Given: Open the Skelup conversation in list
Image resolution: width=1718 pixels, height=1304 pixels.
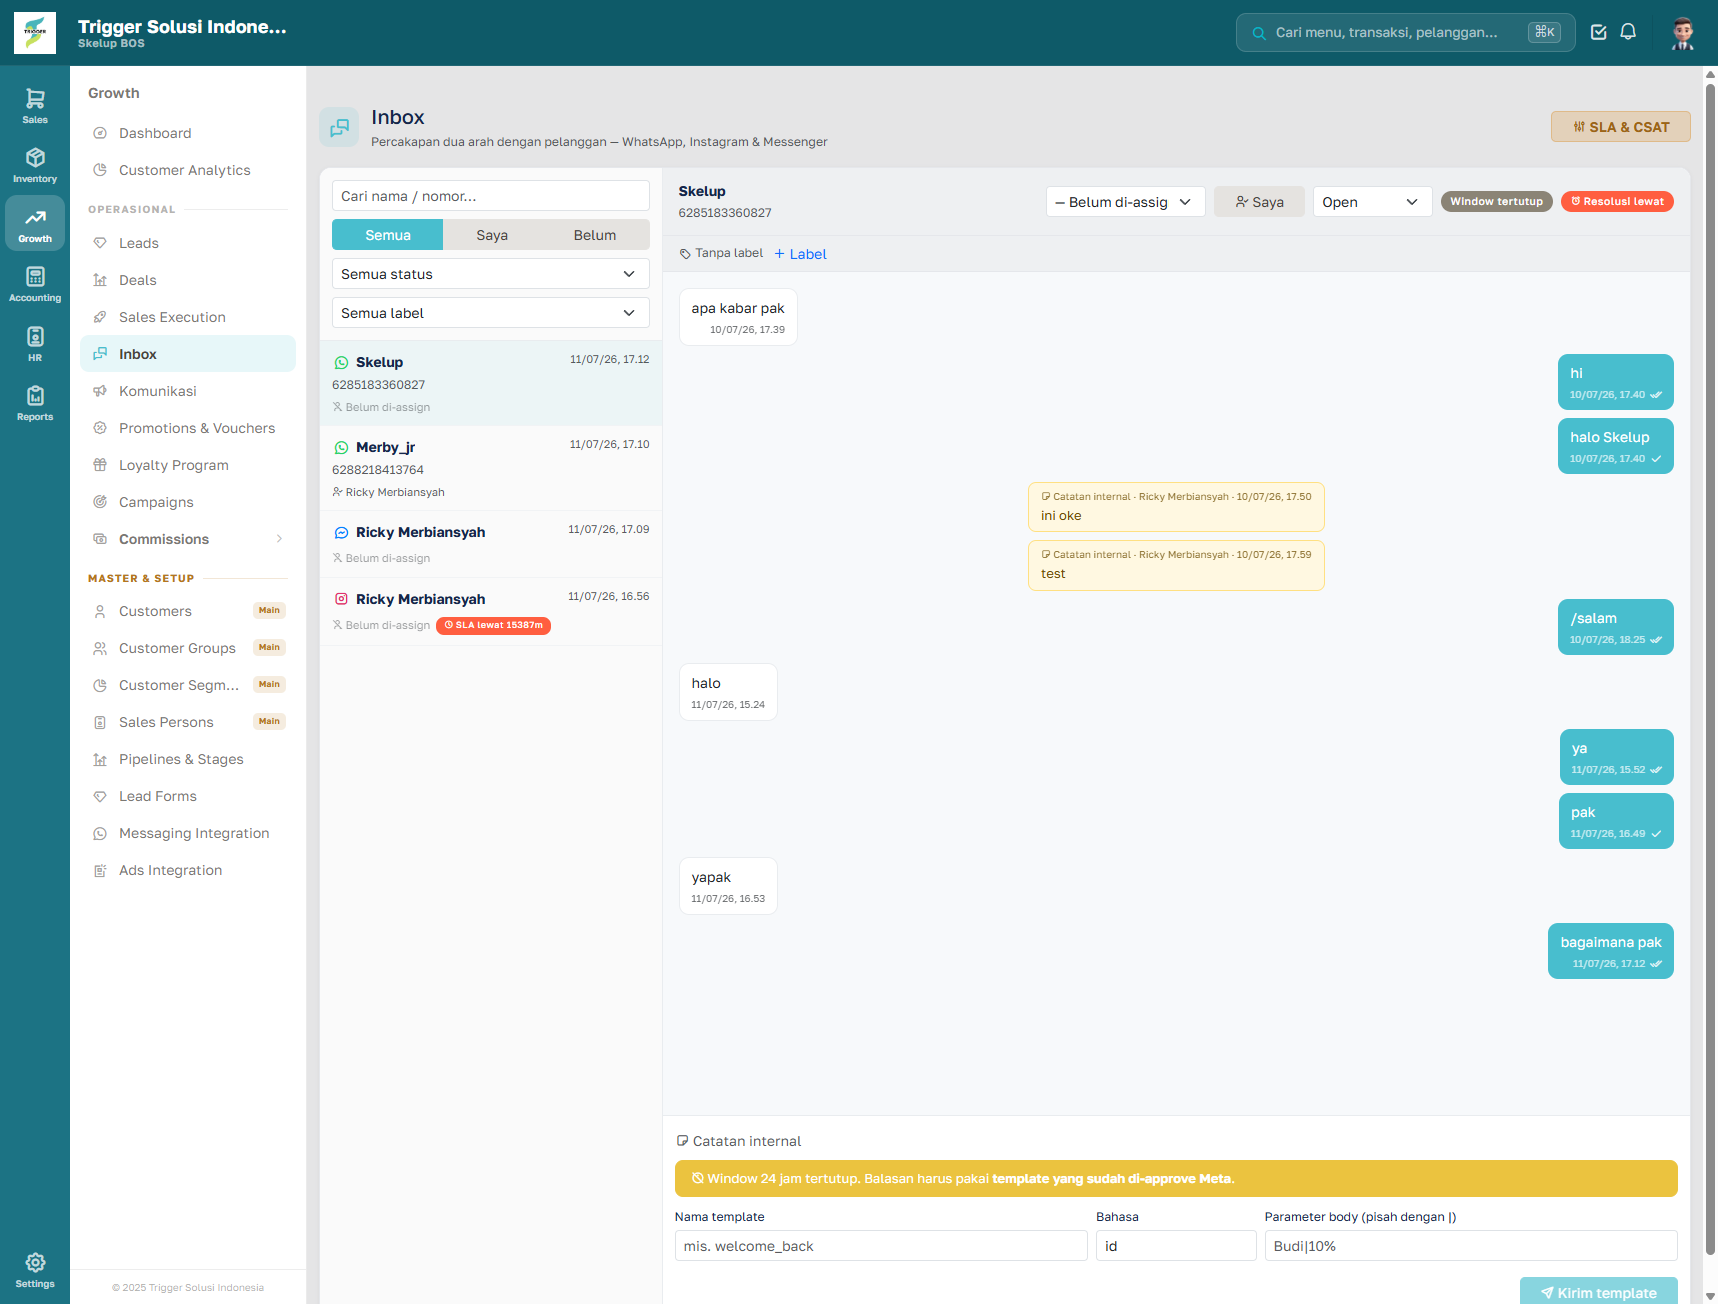Looking at the screenshot, I should click(x=490, y=383).
